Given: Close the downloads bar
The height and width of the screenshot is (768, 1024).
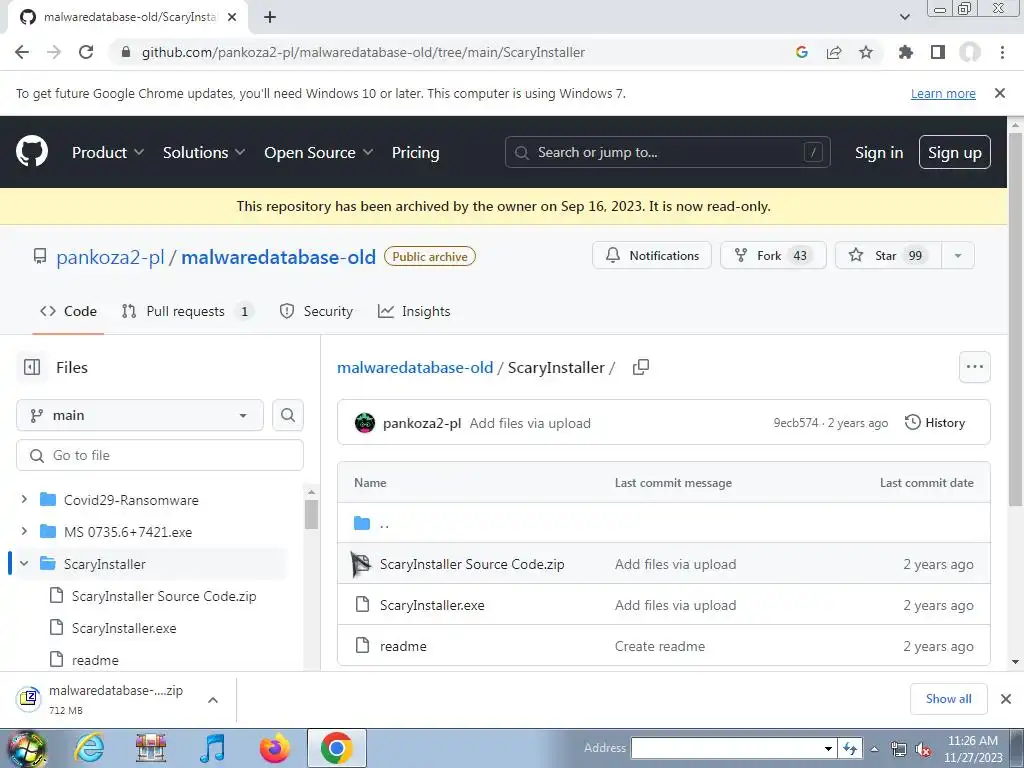Looking at the screenshot, I should 1006,699.
